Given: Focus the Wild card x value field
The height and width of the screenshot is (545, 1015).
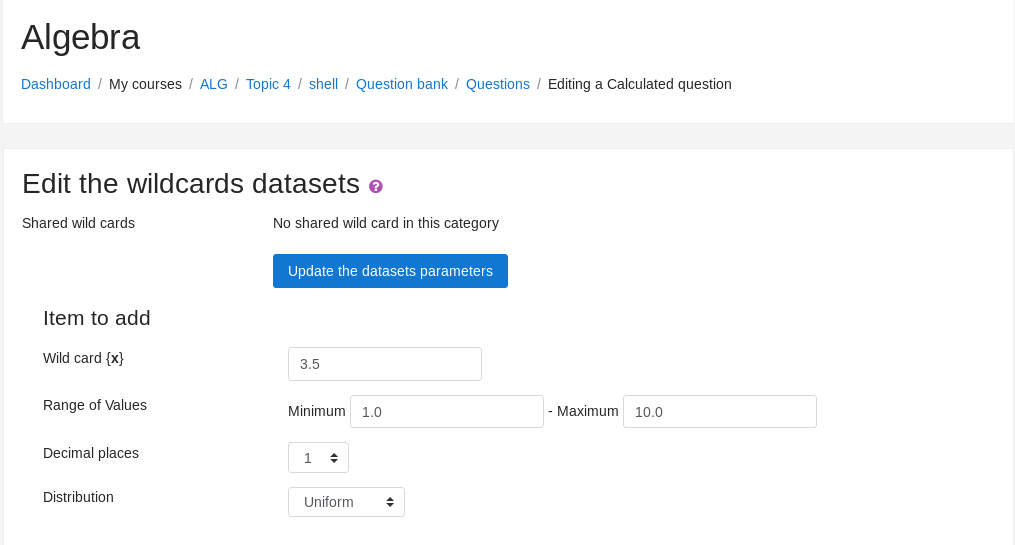Looking at the screenshot, I should (x=385, y=364).
